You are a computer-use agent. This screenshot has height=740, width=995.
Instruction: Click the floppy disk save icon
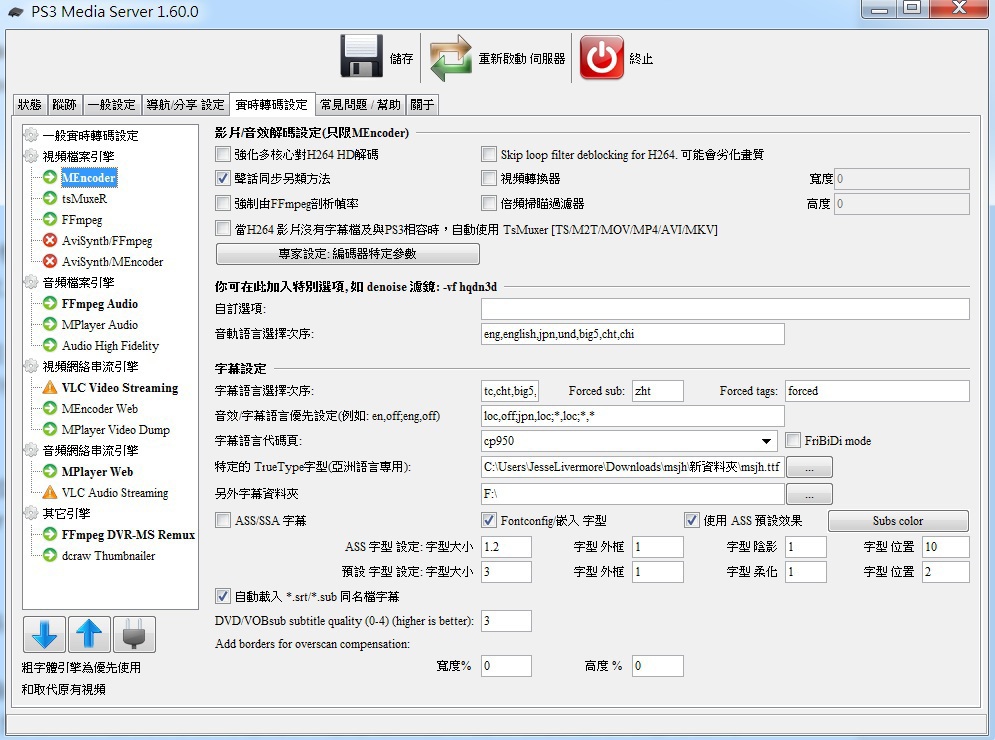pyautogui.click(x=361, y=56)
